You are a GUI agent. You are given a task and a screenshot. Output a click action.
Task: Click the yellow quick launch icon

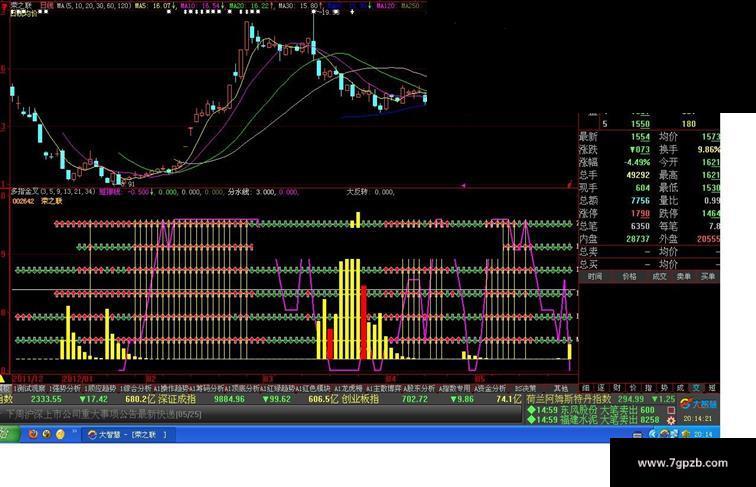[60, 434]
